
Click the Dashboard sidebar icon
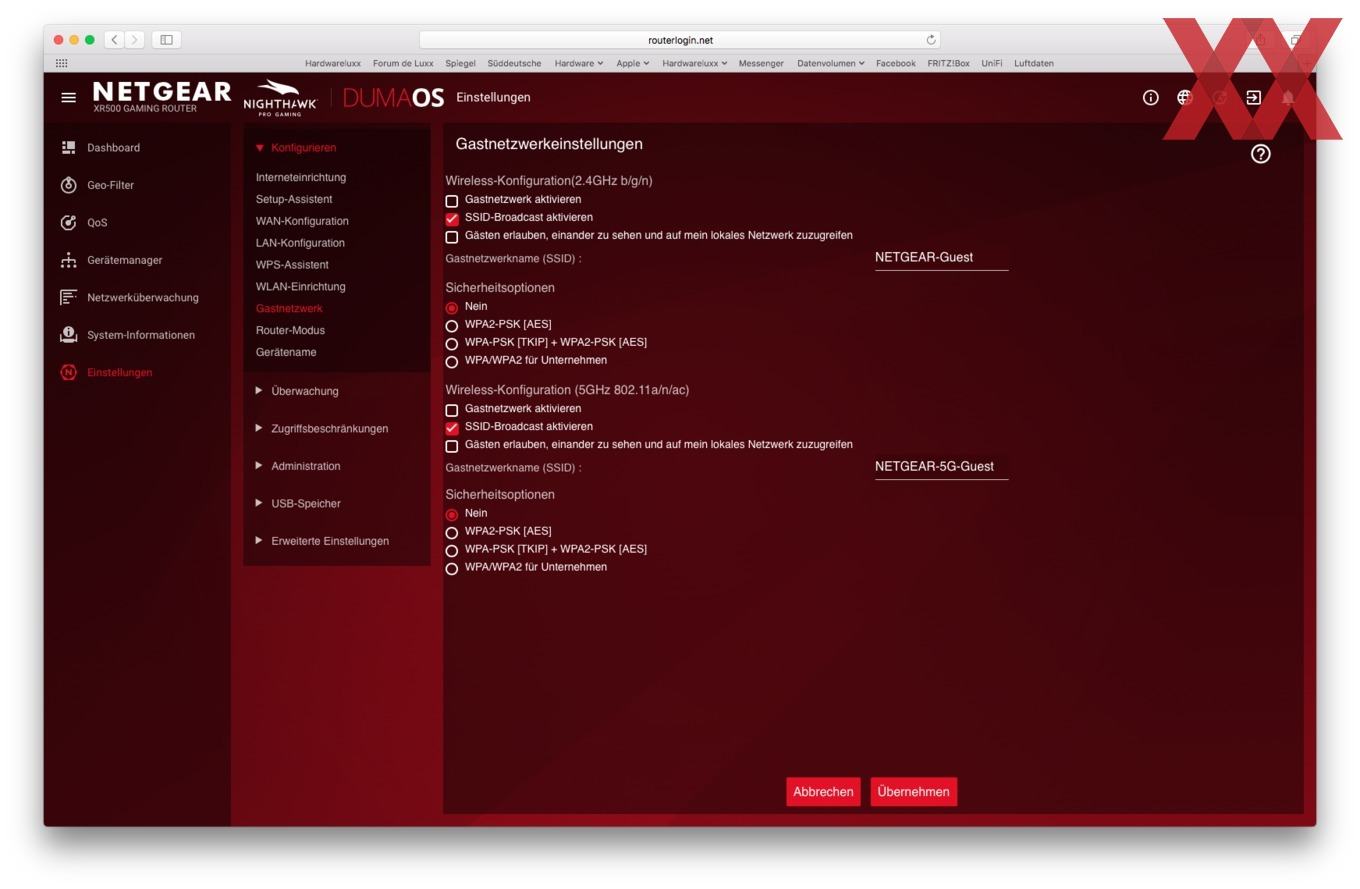point(68,147)
